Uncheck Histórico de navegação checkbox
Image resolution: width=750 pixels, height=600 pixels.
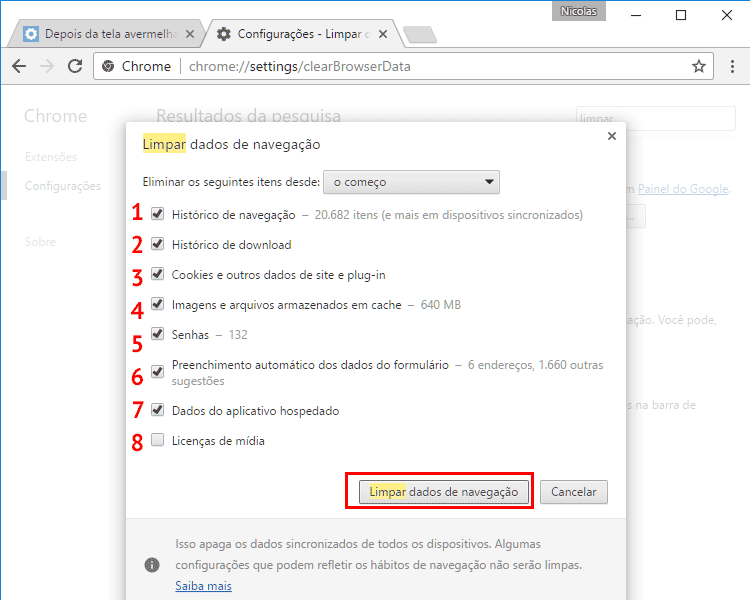pos(157,214)
